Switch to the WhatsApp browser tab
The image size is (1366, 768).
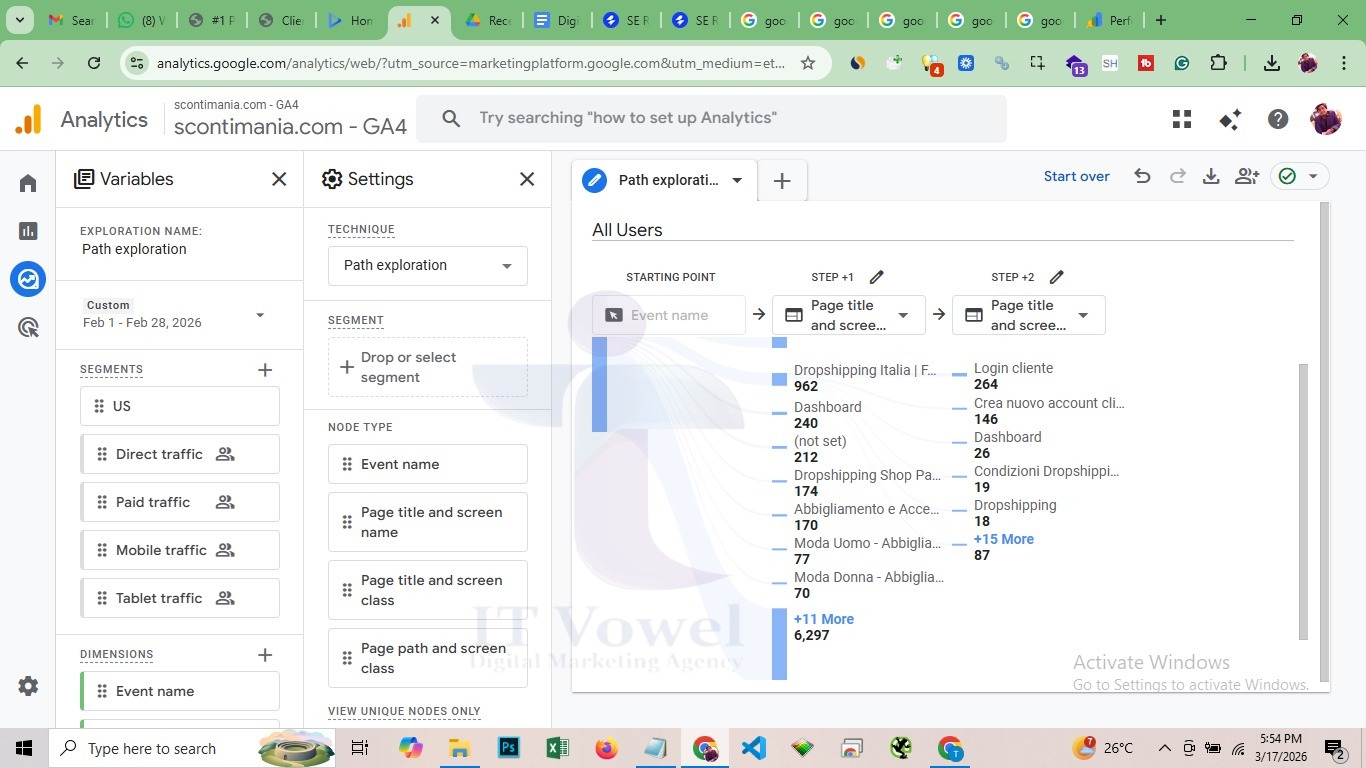140,20
